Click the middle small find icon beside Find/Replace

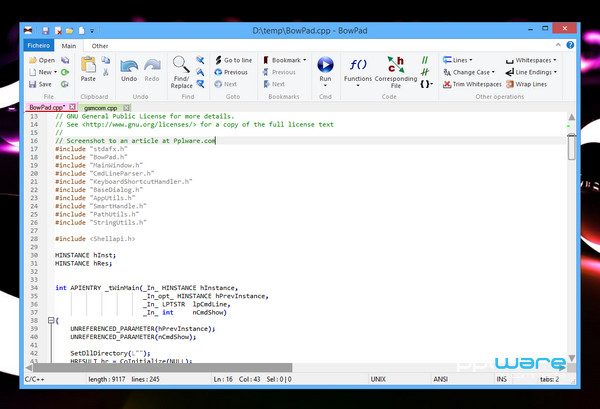click(200, 72)
